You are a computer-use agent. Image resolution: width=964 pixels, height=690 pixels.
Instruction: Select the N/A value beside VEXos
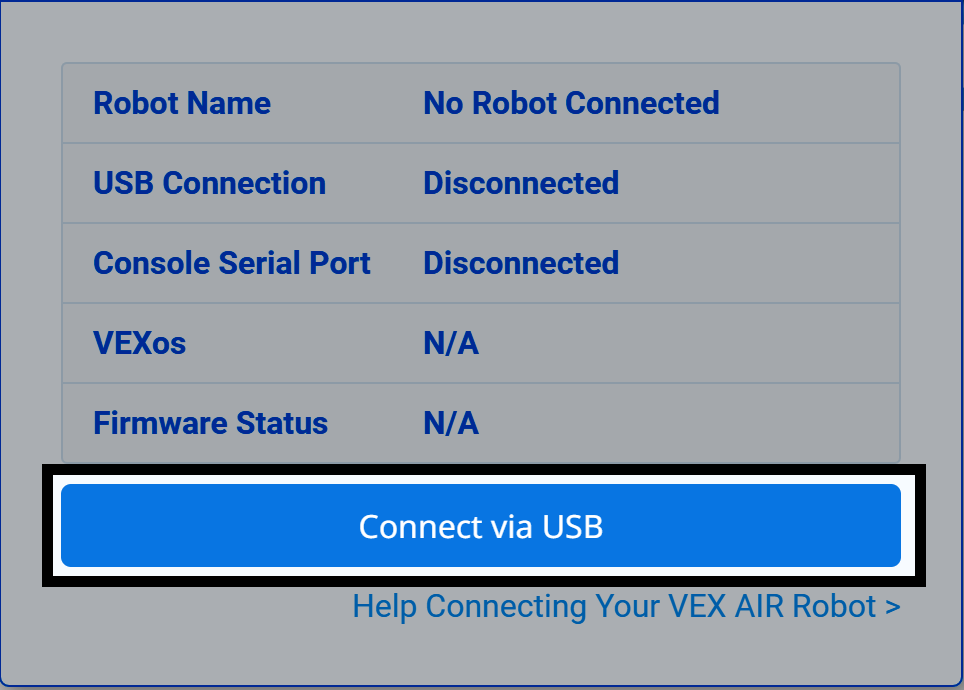tap(451, 343)
